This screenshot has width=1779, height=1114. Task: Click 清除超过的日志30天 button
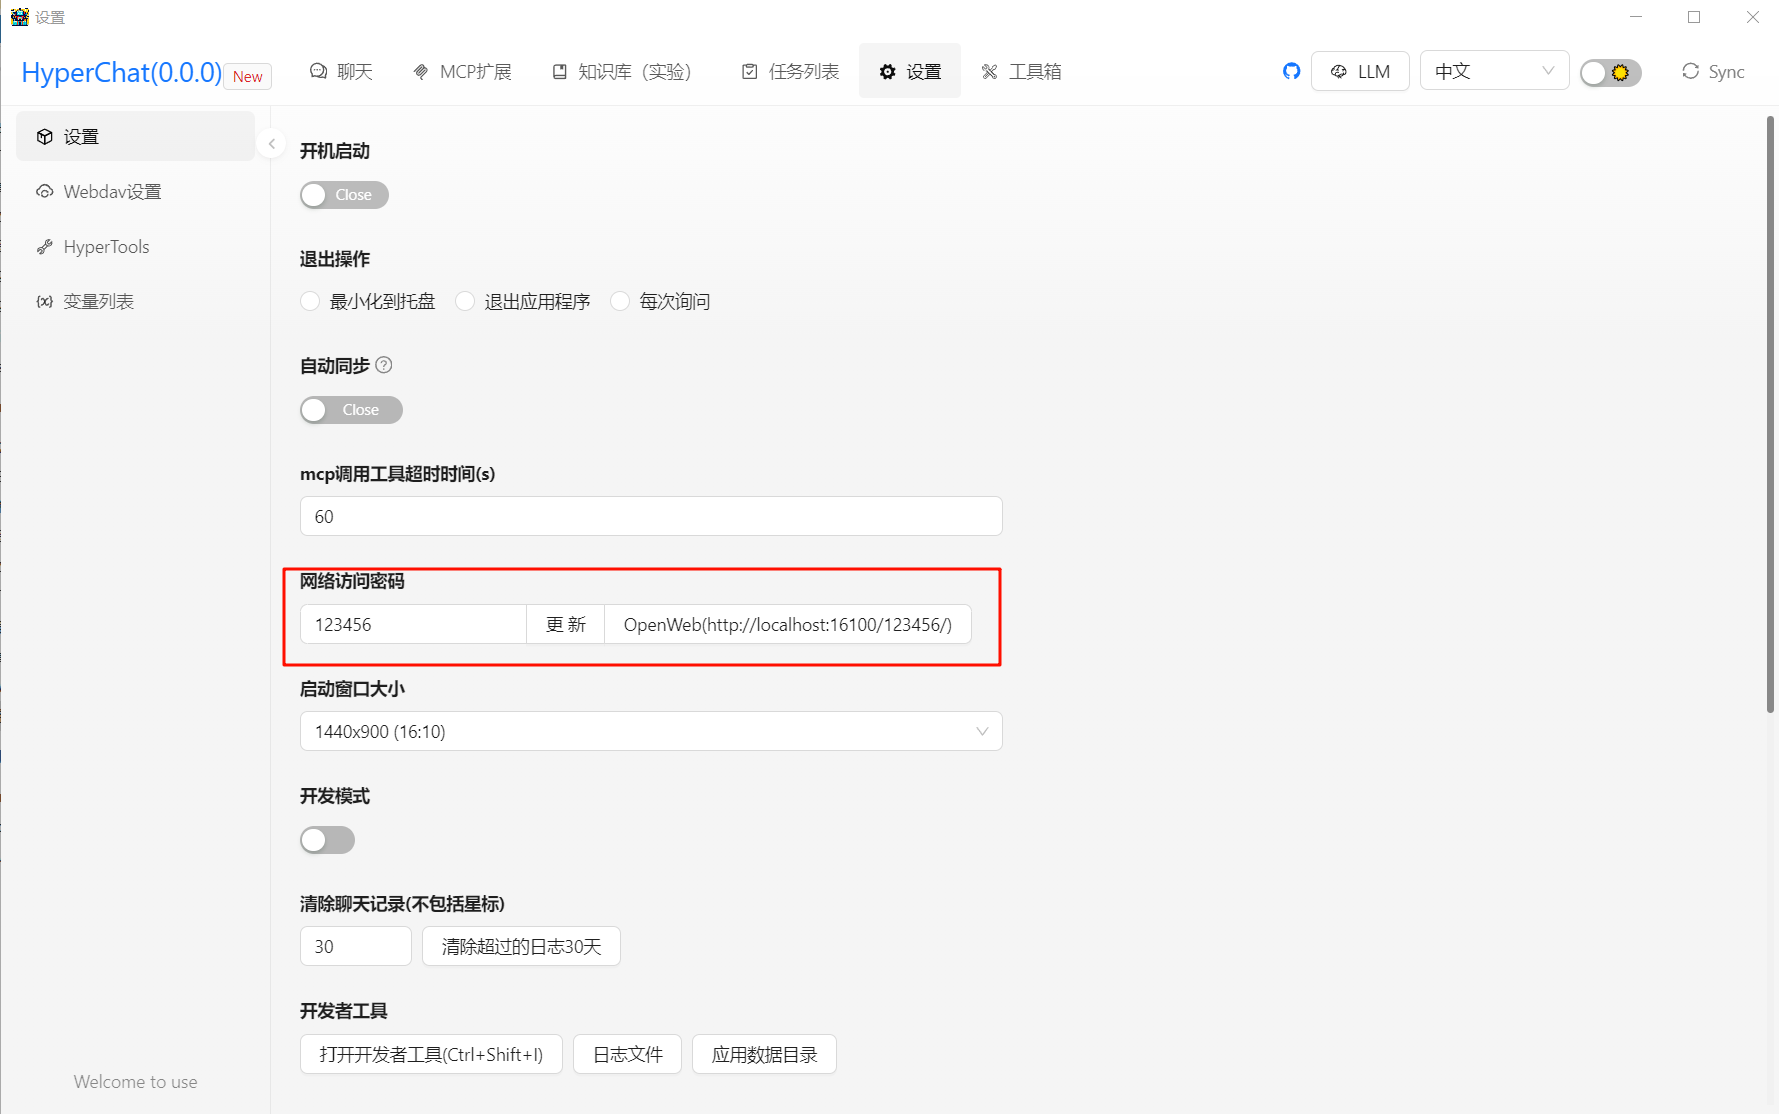tap(521, 946)
